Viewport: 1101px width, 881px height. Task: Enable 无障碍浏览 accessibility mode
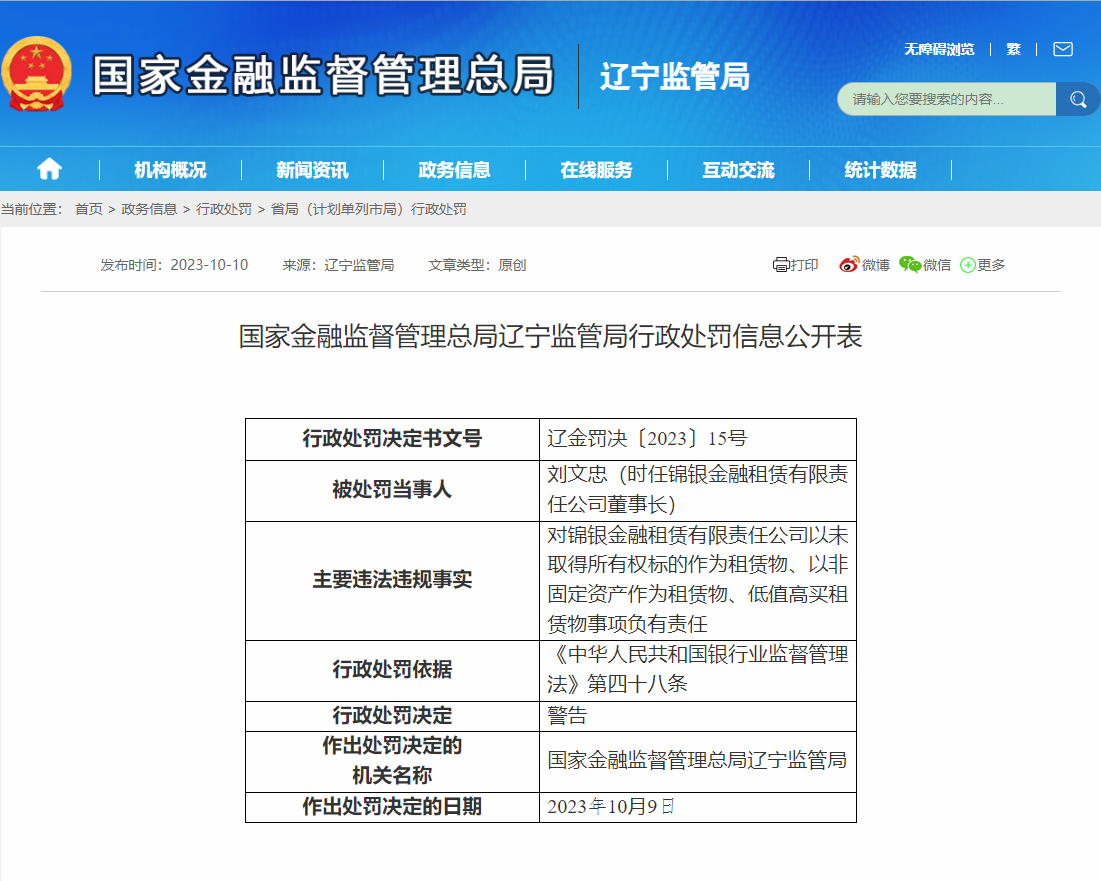[939, 49]
